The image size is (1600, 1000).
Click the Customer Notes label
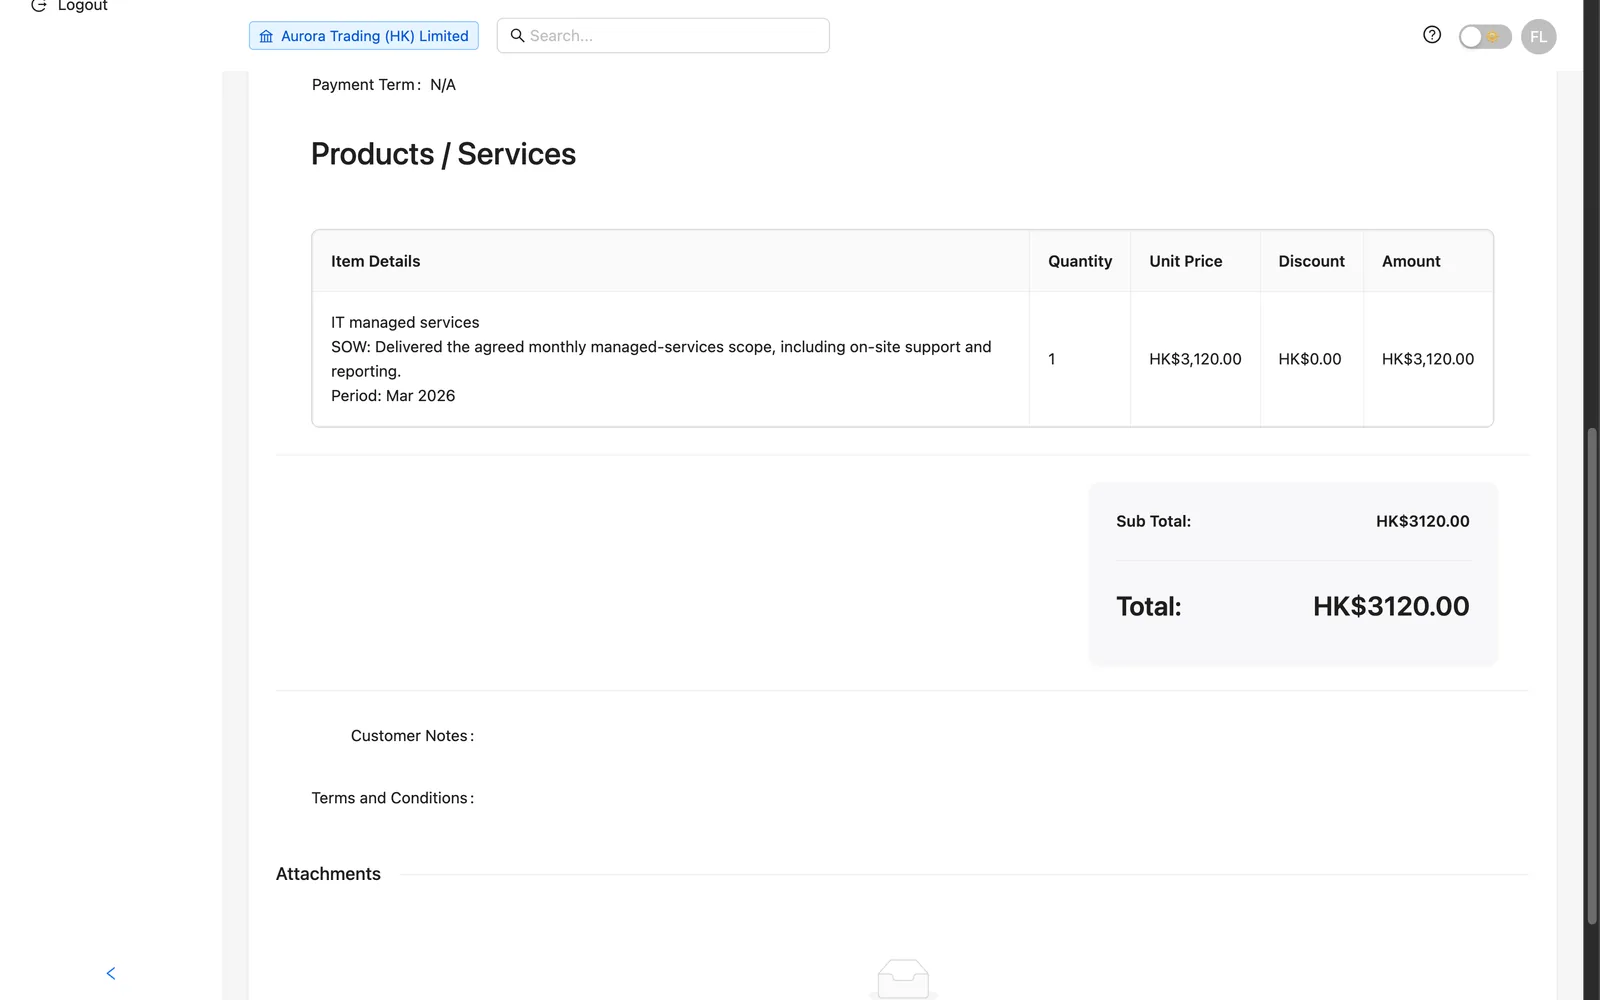click(x=412, y=736)
